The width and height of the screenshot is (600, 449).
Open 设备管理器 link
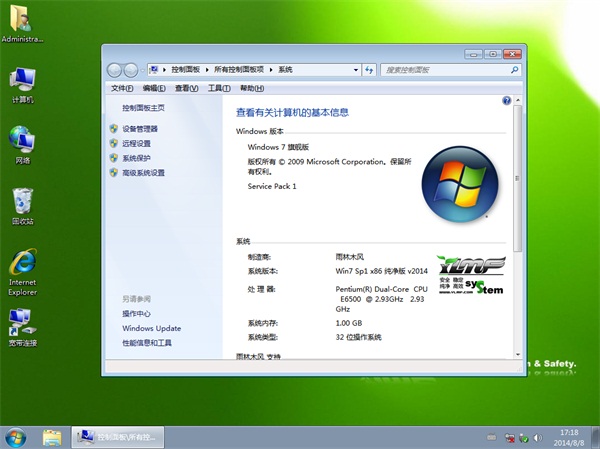coord(140,129)
